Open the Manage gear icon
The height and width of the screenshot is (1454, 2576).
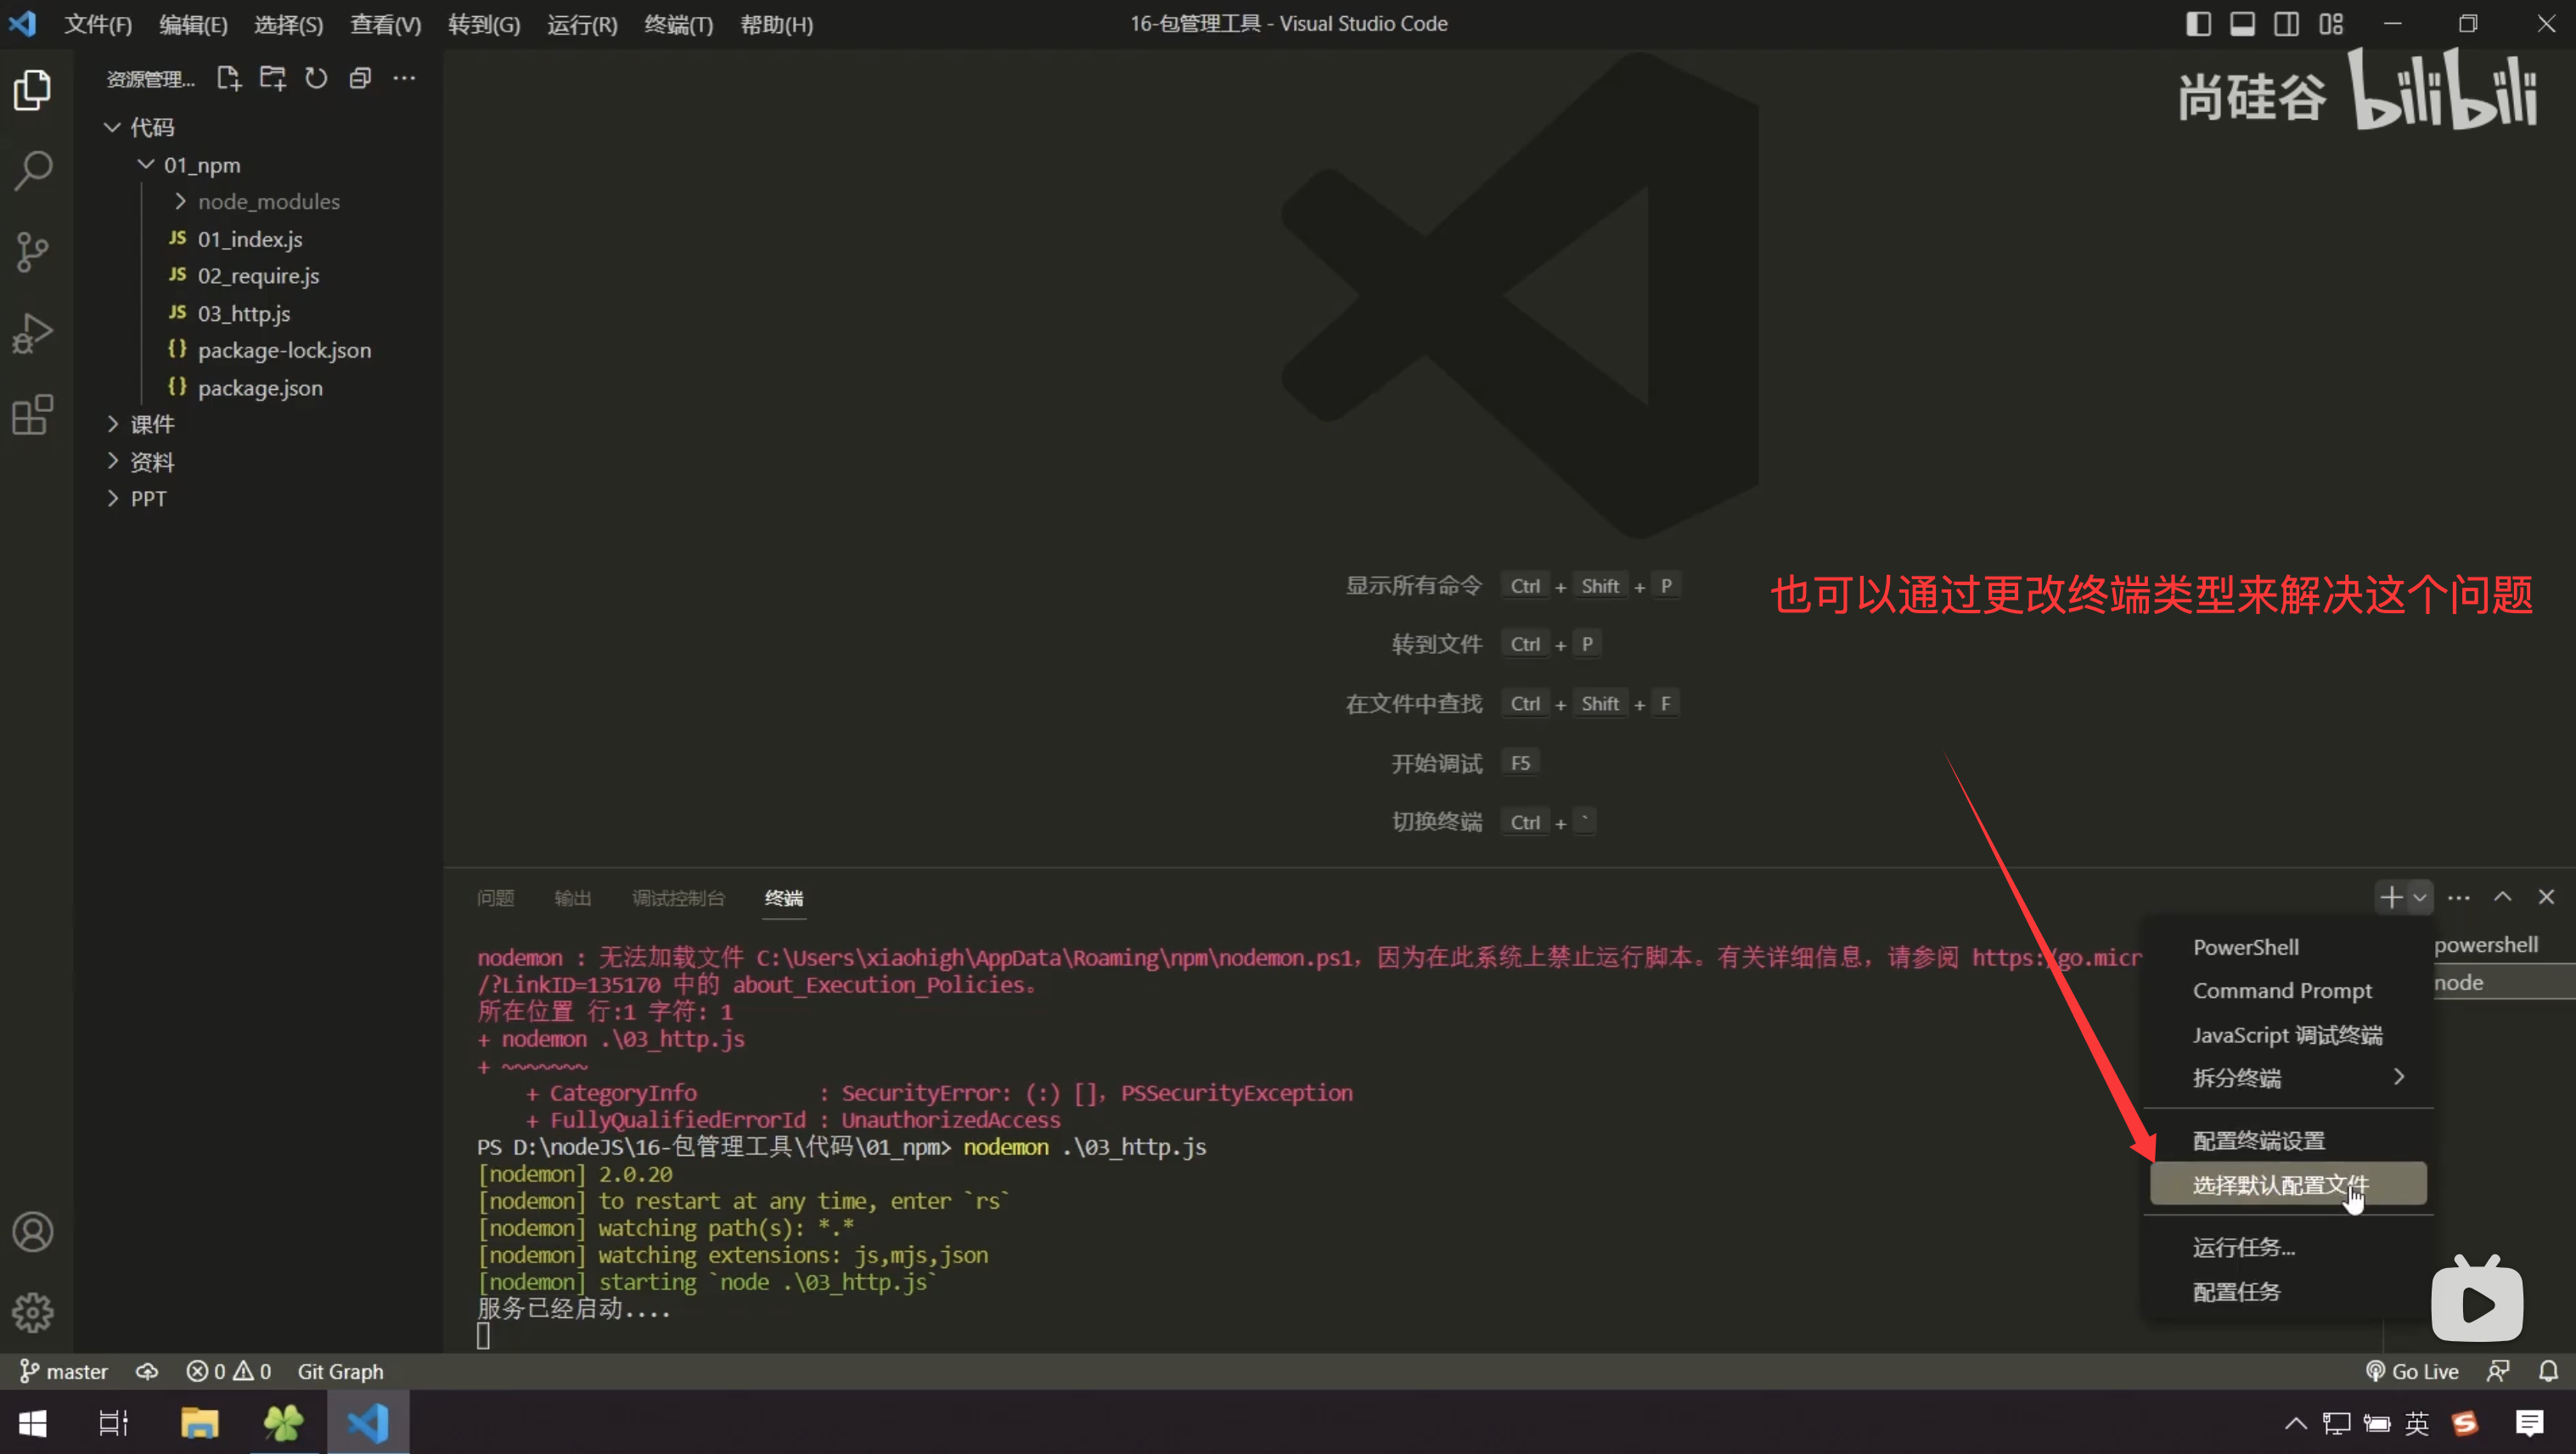point(33,1312)
